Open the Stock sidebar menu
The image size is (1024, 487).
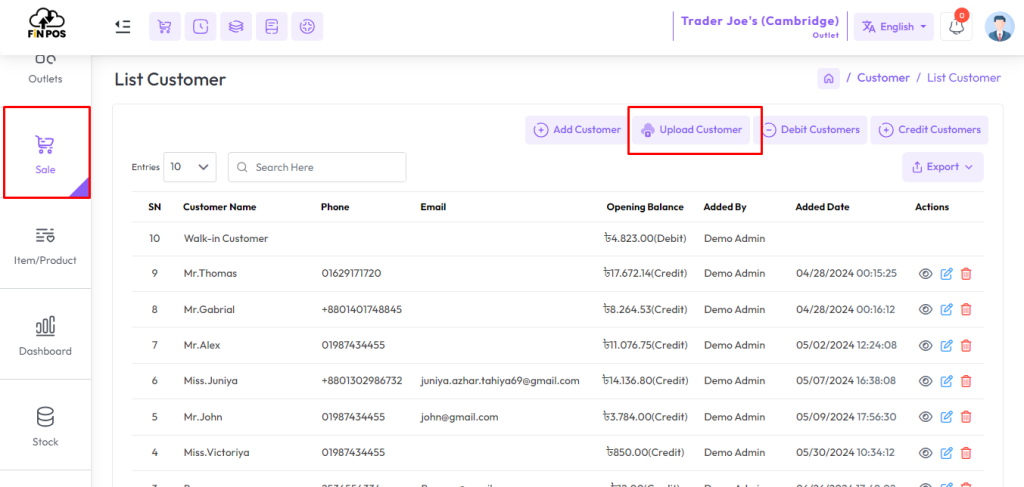point(45,425)
